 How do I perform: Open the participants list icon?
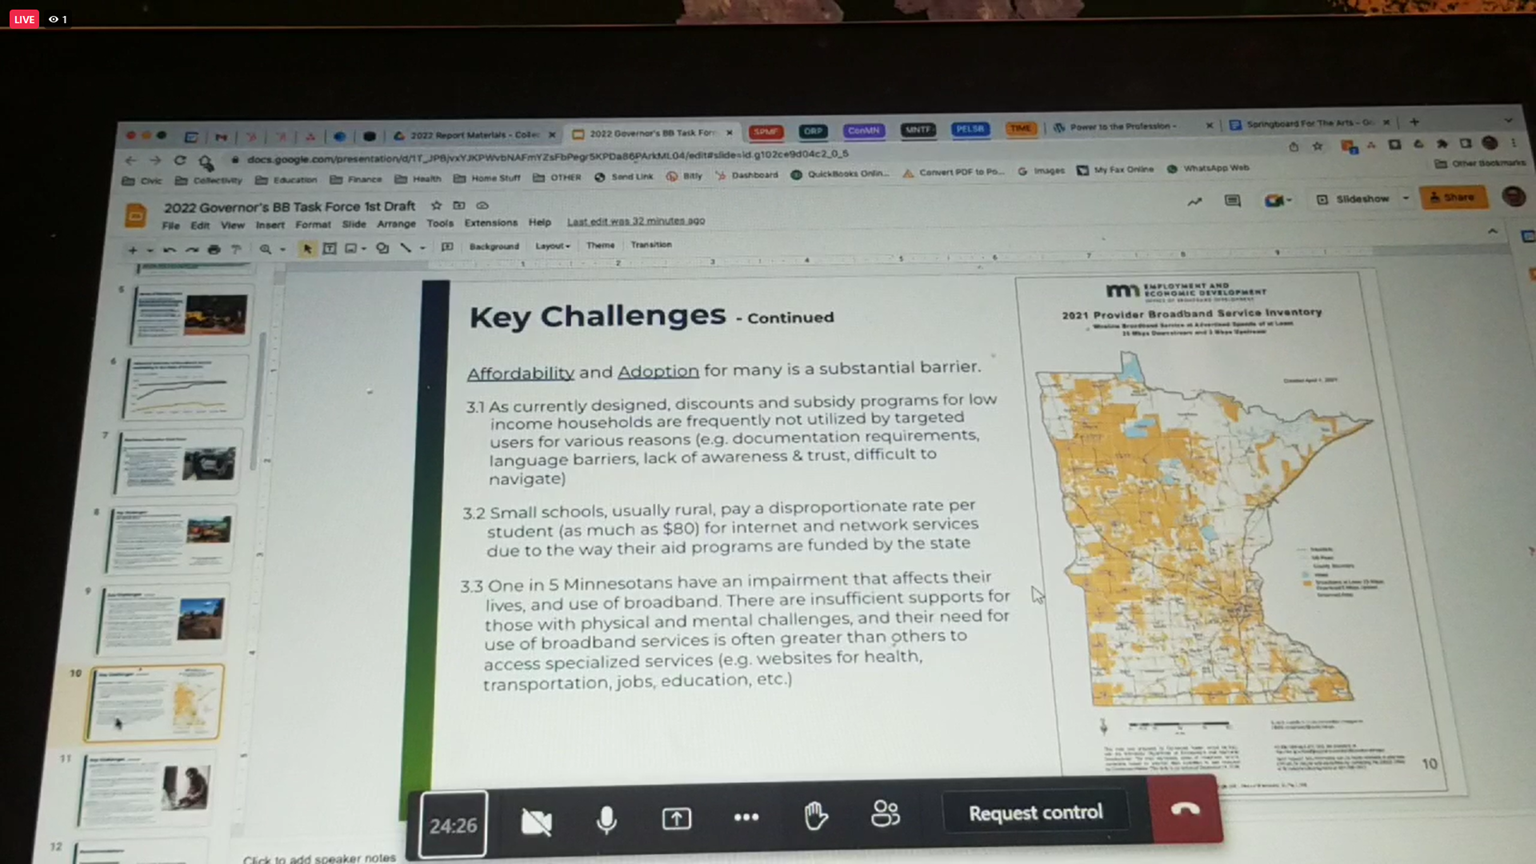tap(885, 814)
